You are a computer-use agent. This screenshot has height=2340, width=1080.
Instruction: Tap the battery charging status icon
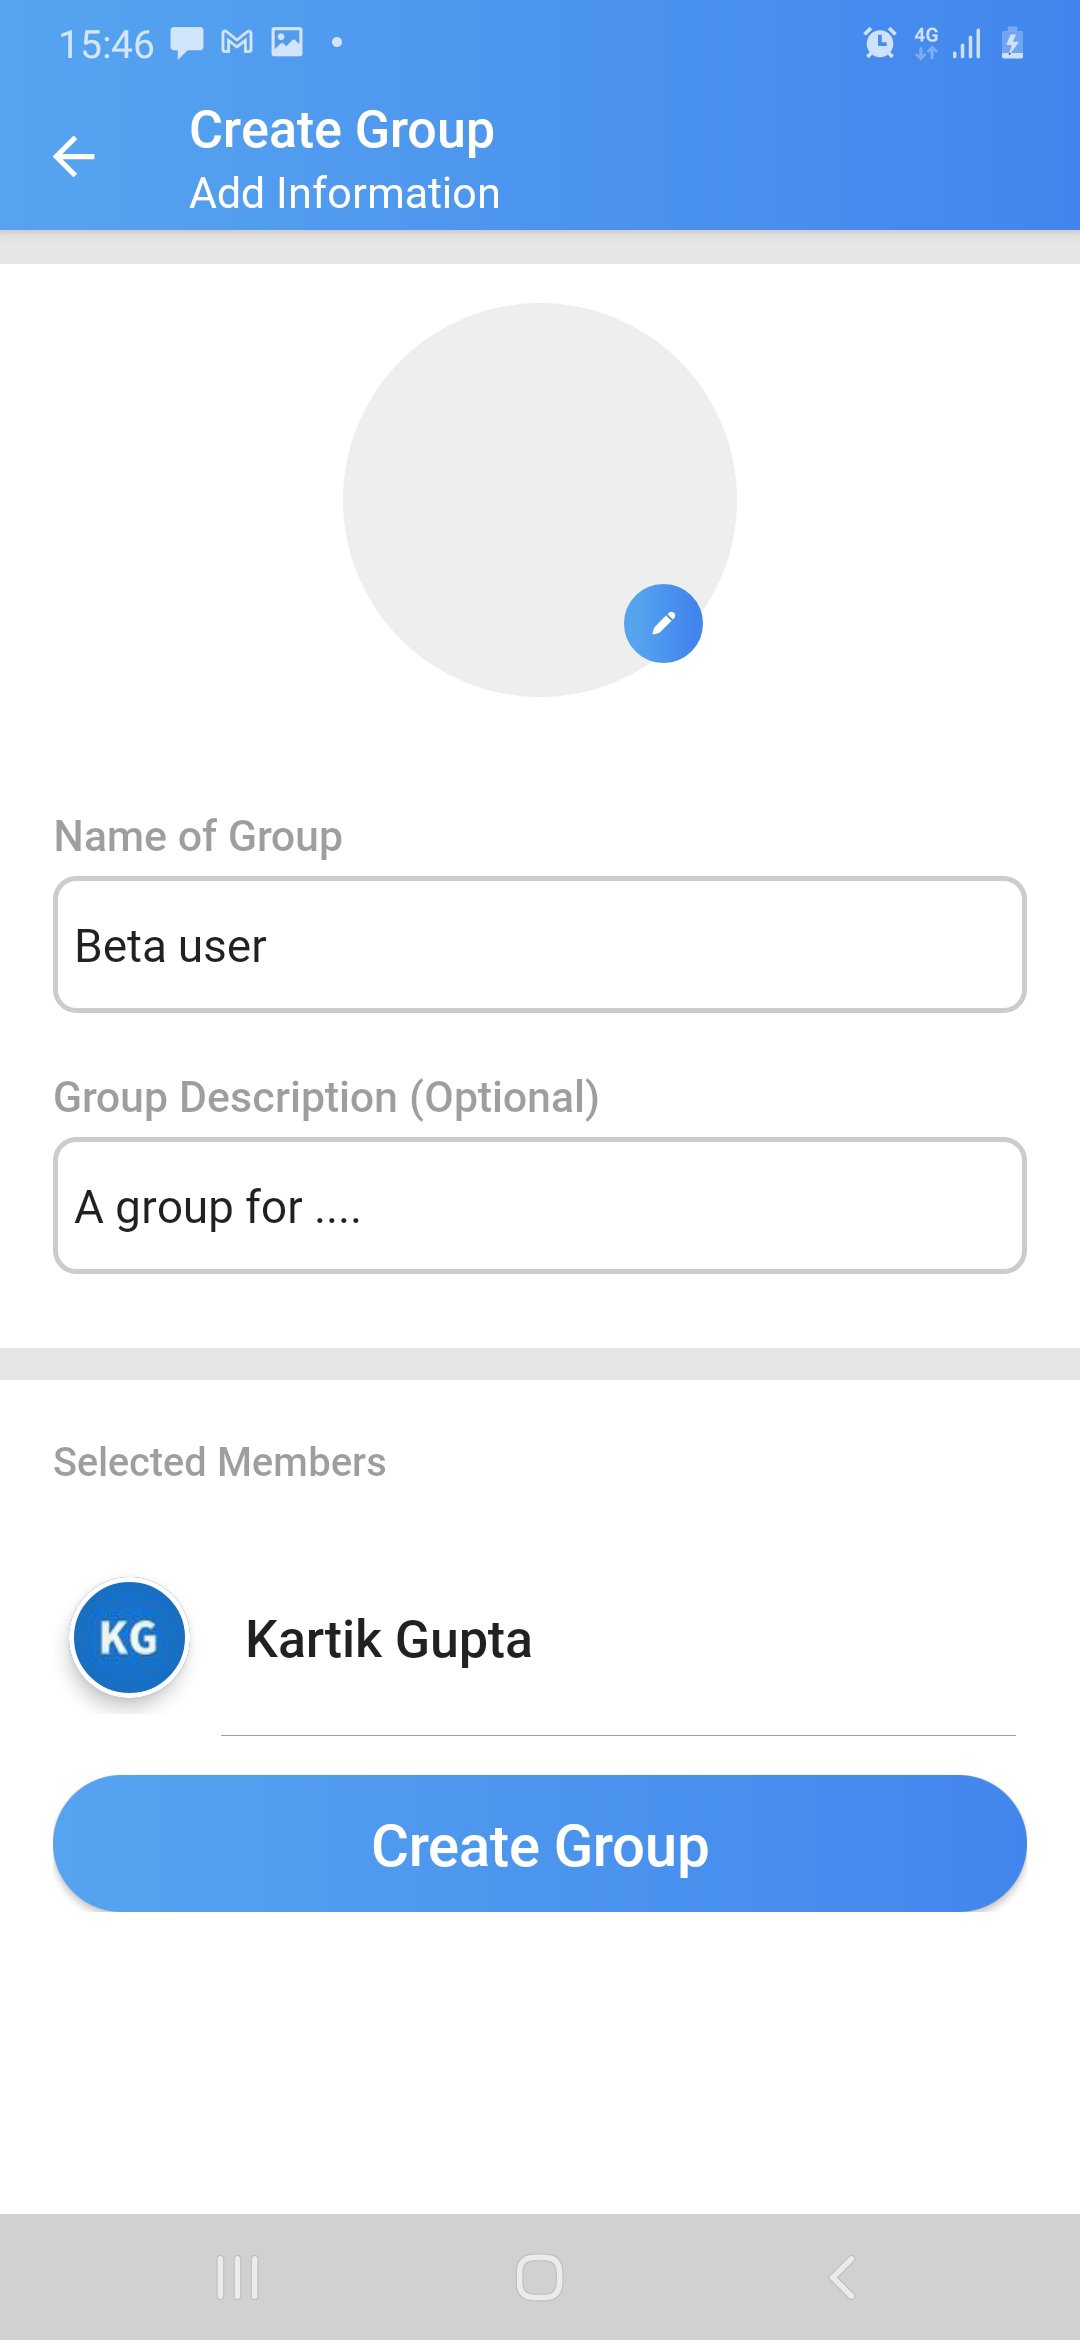point(1012,43)
